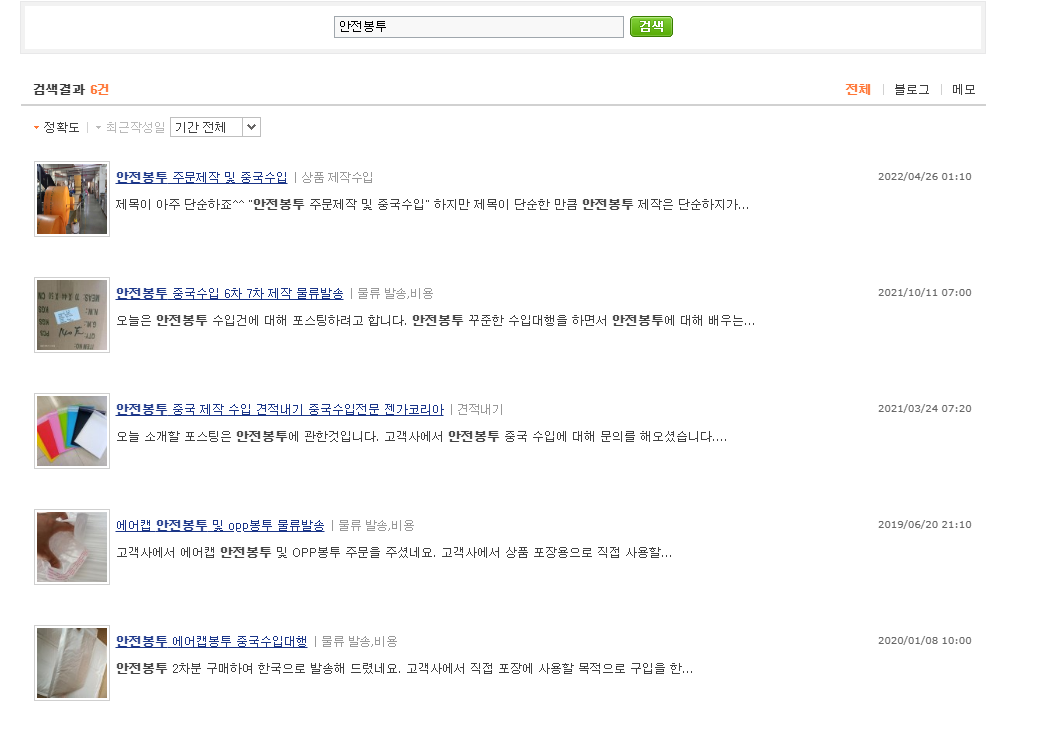The width and height of the screenshot is (1037, 731).
Task: Select the 메모 tab
Action: 963,90
